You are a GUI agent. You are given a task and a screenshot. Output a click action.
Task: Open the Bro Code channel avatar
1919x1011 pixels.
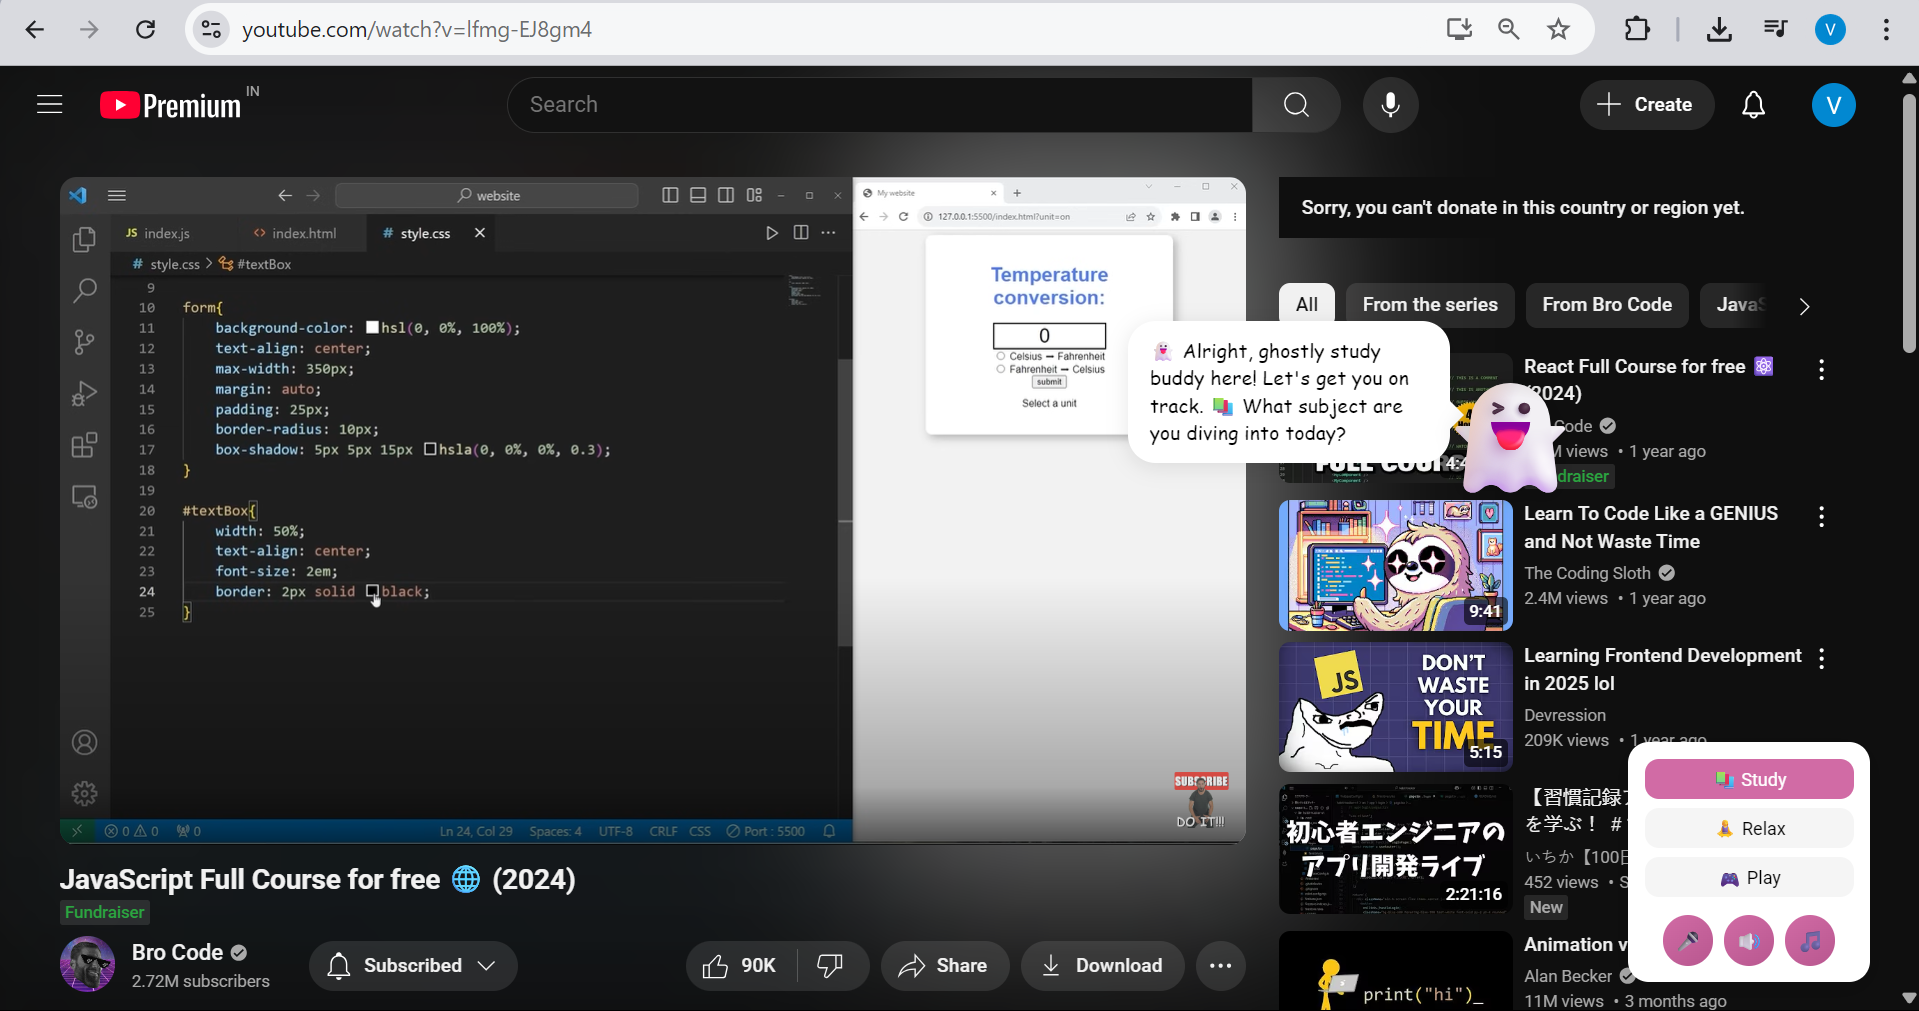88,965
